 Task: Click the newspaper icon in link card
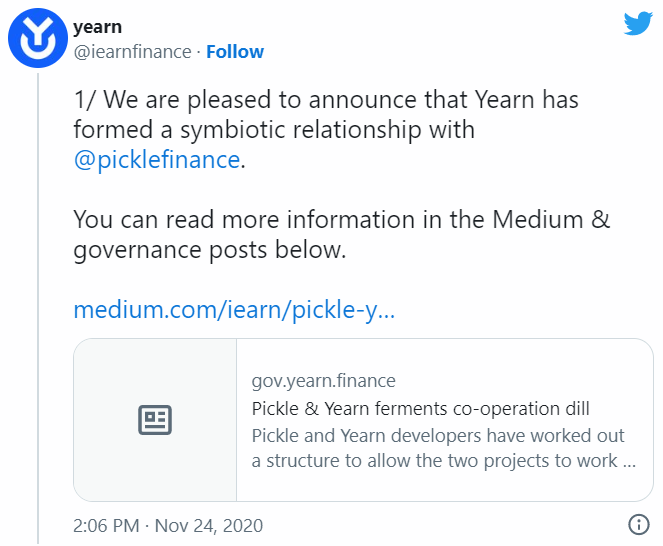pos(155,420)
